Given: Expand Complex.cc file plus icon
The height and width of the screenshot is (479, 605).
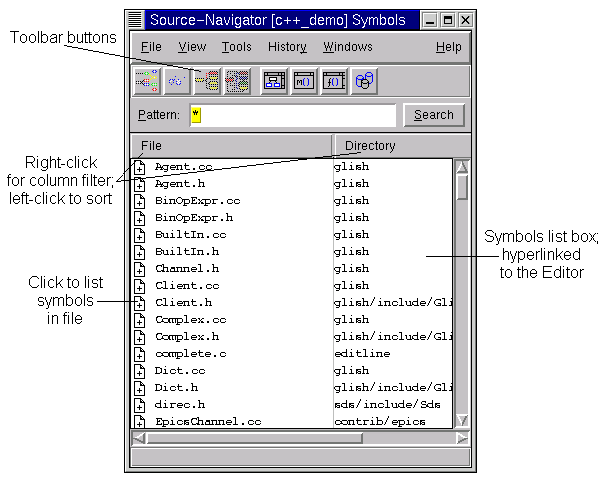Looking at the screenshot, I should pos(139,320).
